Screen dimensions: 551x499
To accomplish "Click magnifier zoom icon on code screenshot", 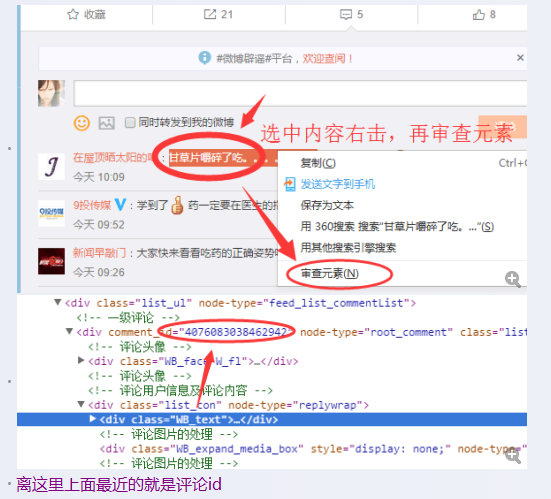I will (x=513, y=455).
